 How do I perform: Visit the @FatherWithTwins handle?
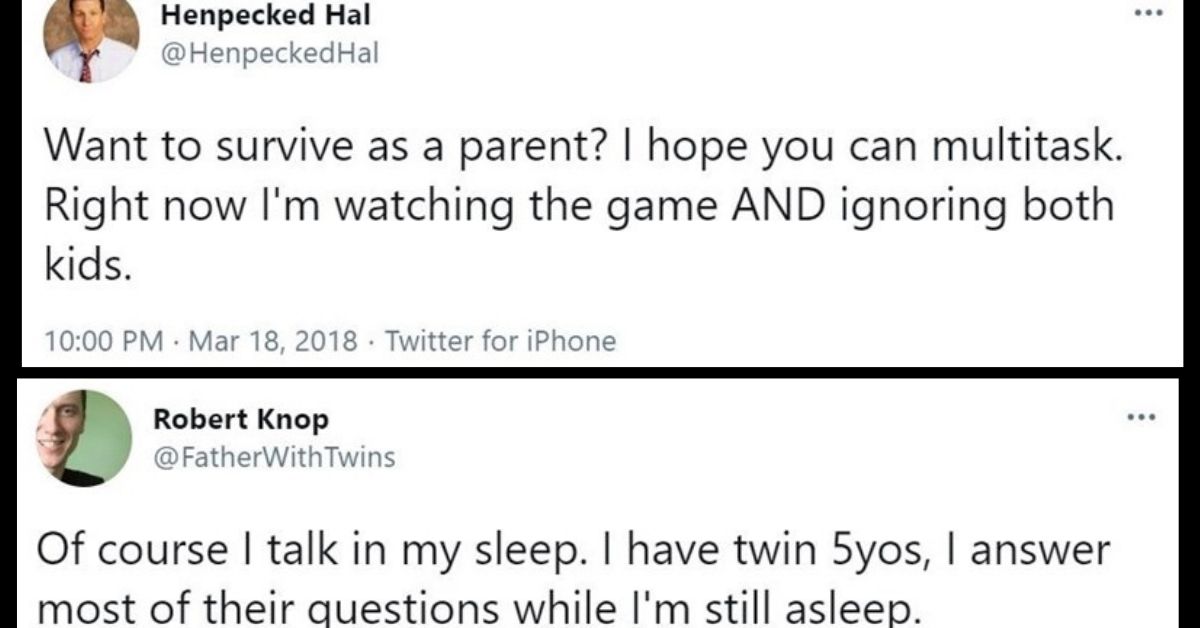(x=274, y=457)
